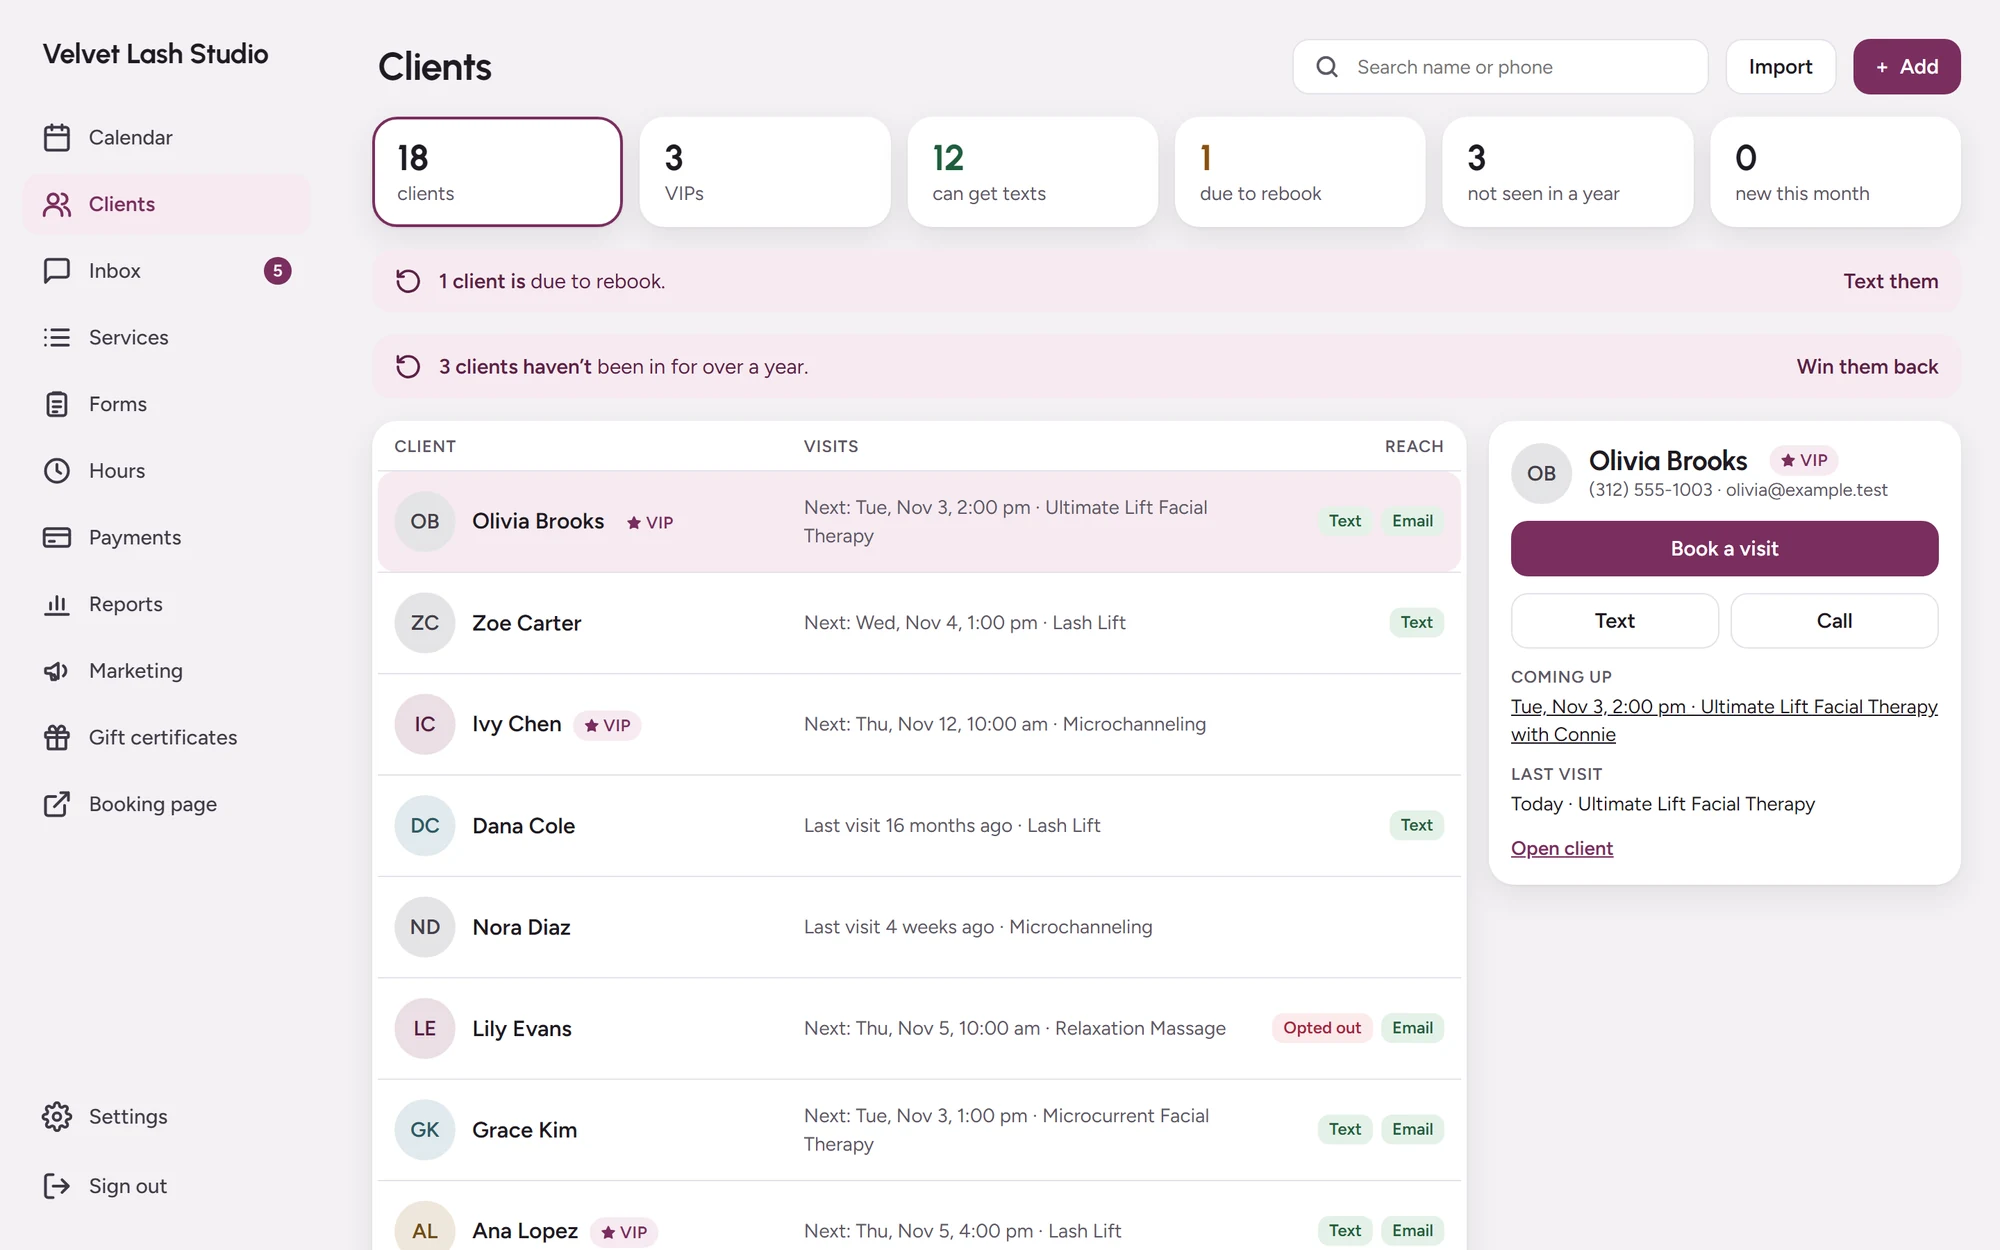The width and height of the screenshot is (2000, 1250).
Task: Open the upcoming Nov 3 appointment link
Action: tap(1724, 720)
